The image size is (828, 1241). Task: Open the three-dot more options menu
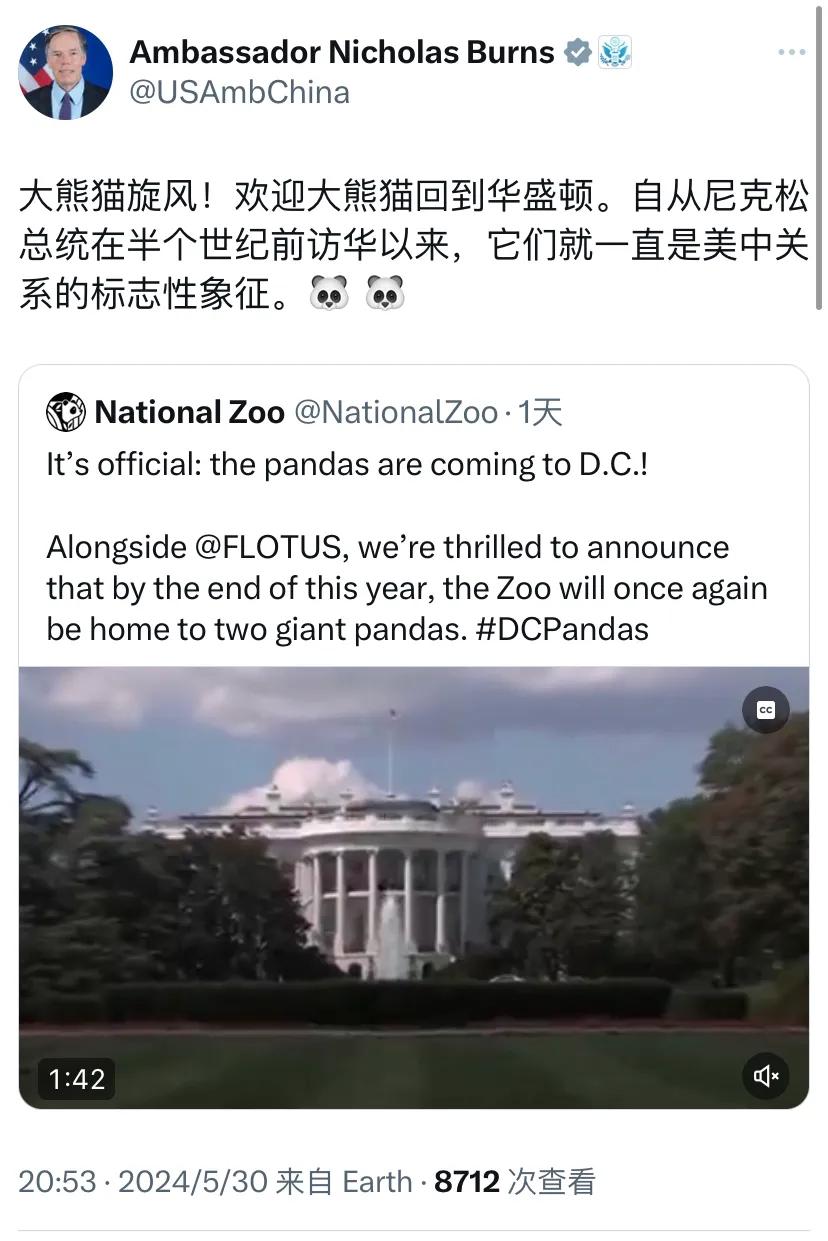(x=792, y=52)
